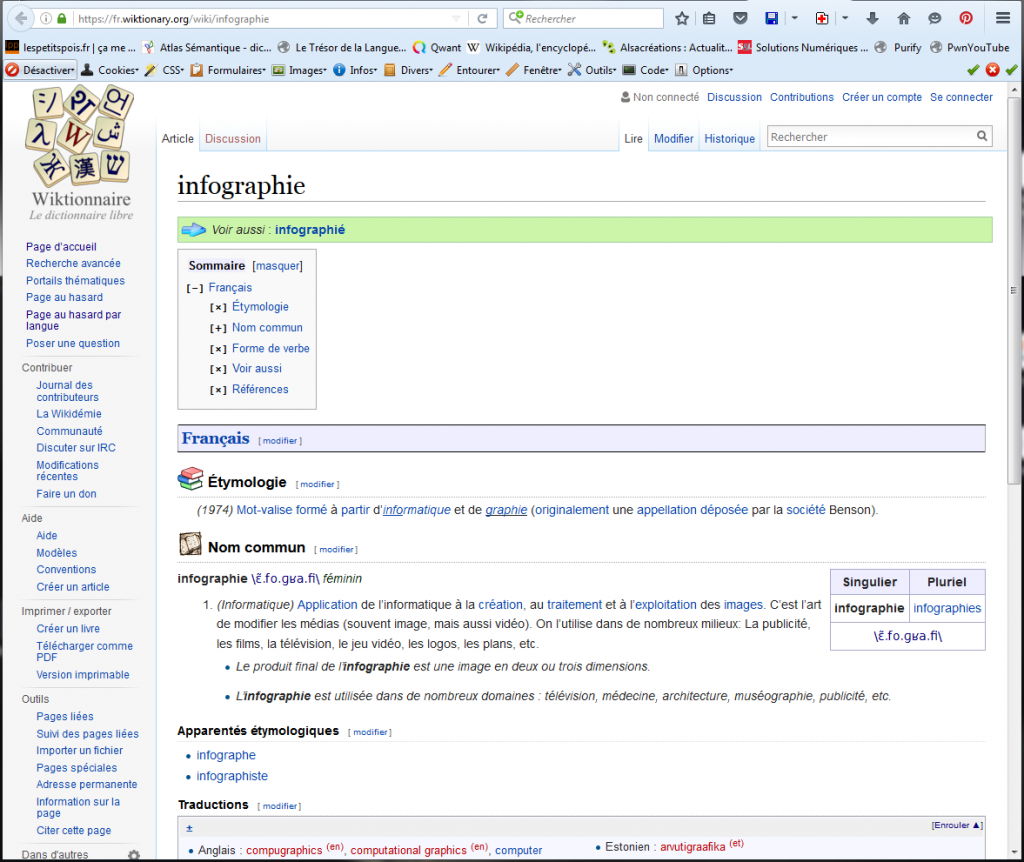Click the Pocket icon in the toolbar
The width and height of the screenshot is (1024, 862).
pos(740,18)
